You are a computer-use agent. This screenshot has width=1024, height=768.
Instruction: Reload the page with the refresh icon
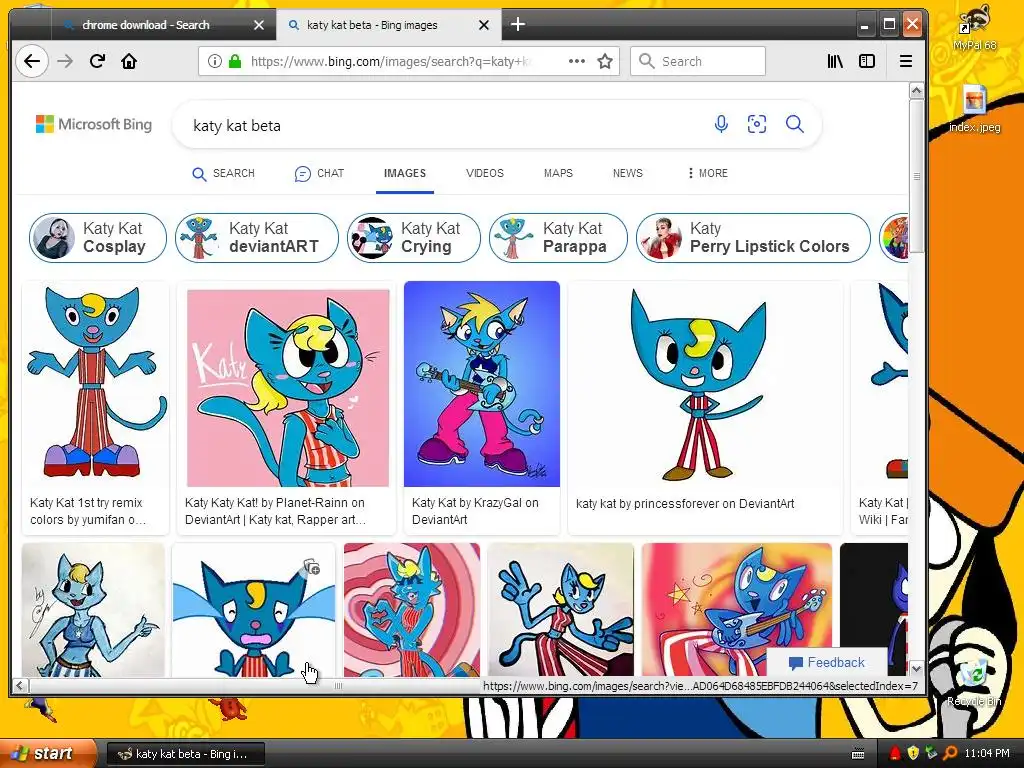pos(97,61)
